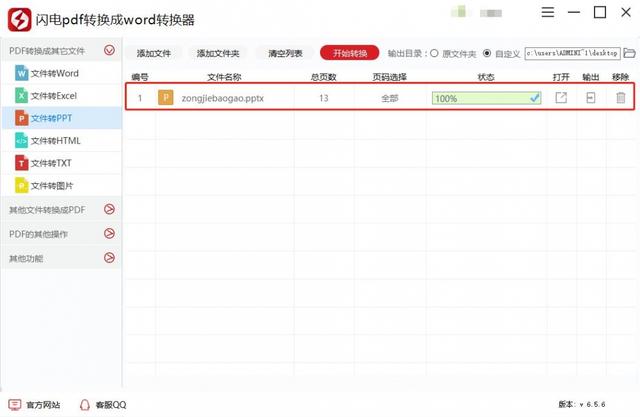
Task: Click the 添加文件 button
Action: click(154, 53)
